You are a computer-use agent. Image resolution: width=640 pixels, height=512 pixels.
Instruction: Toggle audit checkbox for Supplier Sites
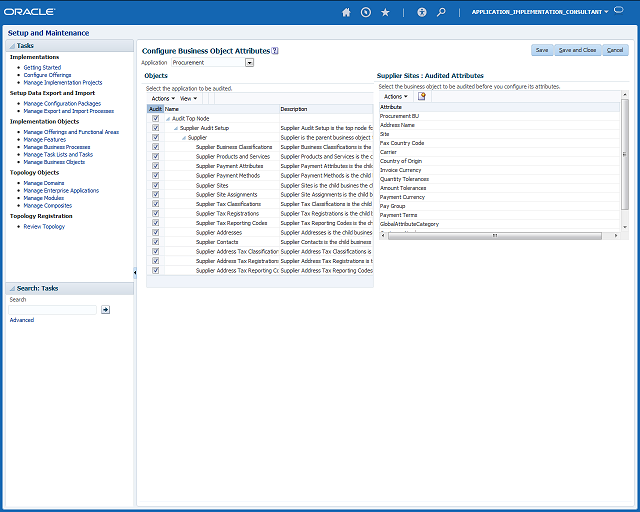coord(156,185)
